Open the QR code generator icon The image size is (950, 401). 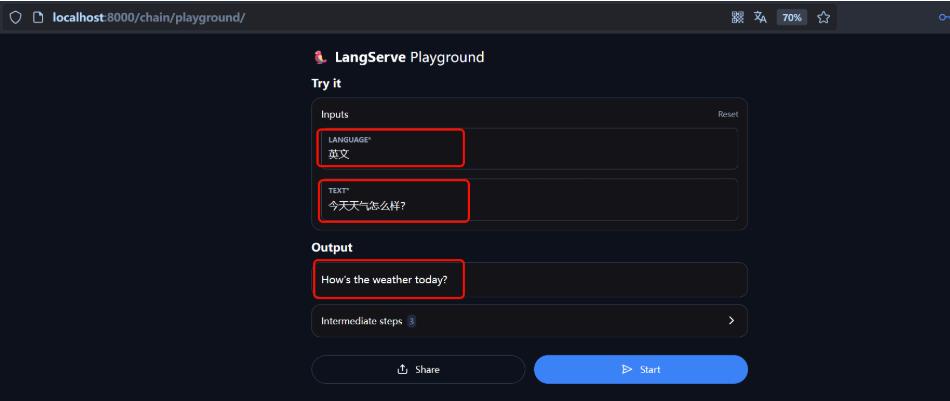737,18
